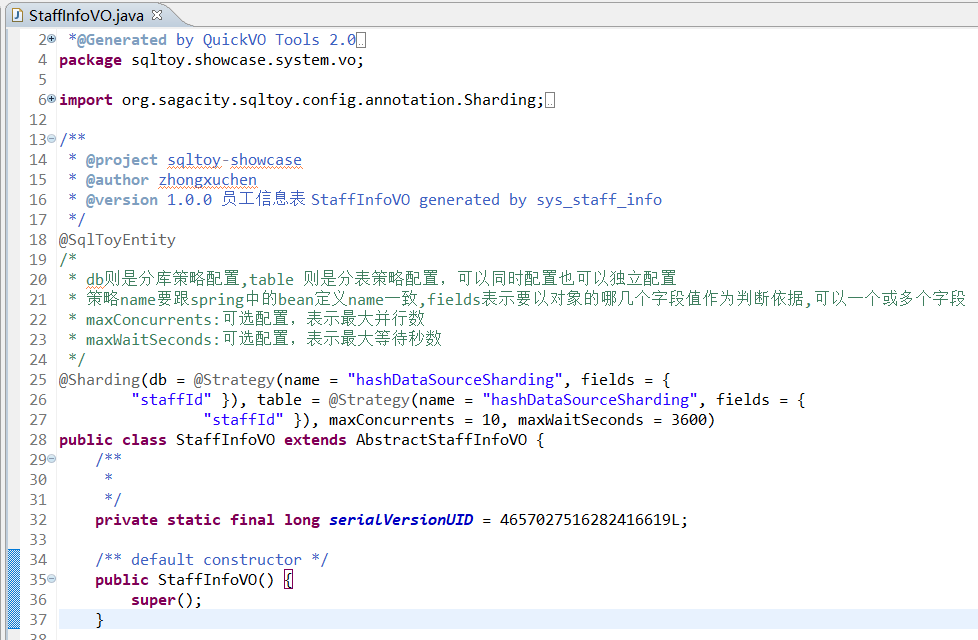The height and width of the screenshot is (640, 978).
Task: Click the '@SqlToyEntity' annotation
Action: pos(117,240)
